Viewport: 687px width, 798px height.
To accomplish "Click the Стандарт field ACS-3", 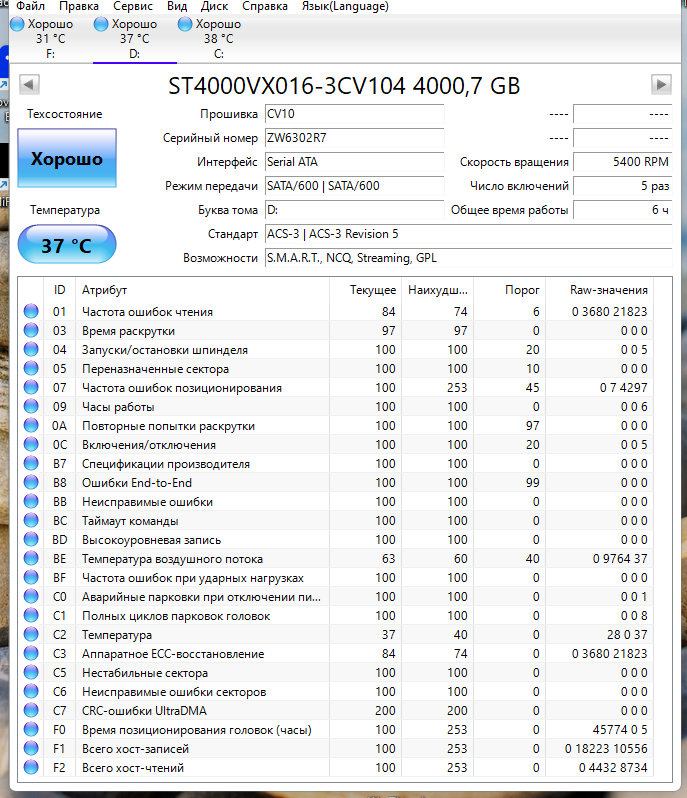I will (468, 234).
